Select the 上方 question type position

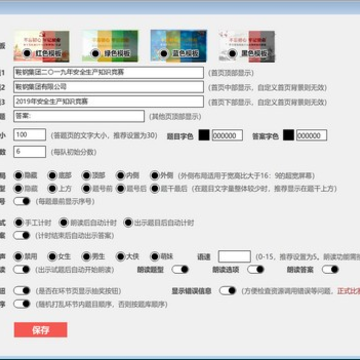point(53,189)
